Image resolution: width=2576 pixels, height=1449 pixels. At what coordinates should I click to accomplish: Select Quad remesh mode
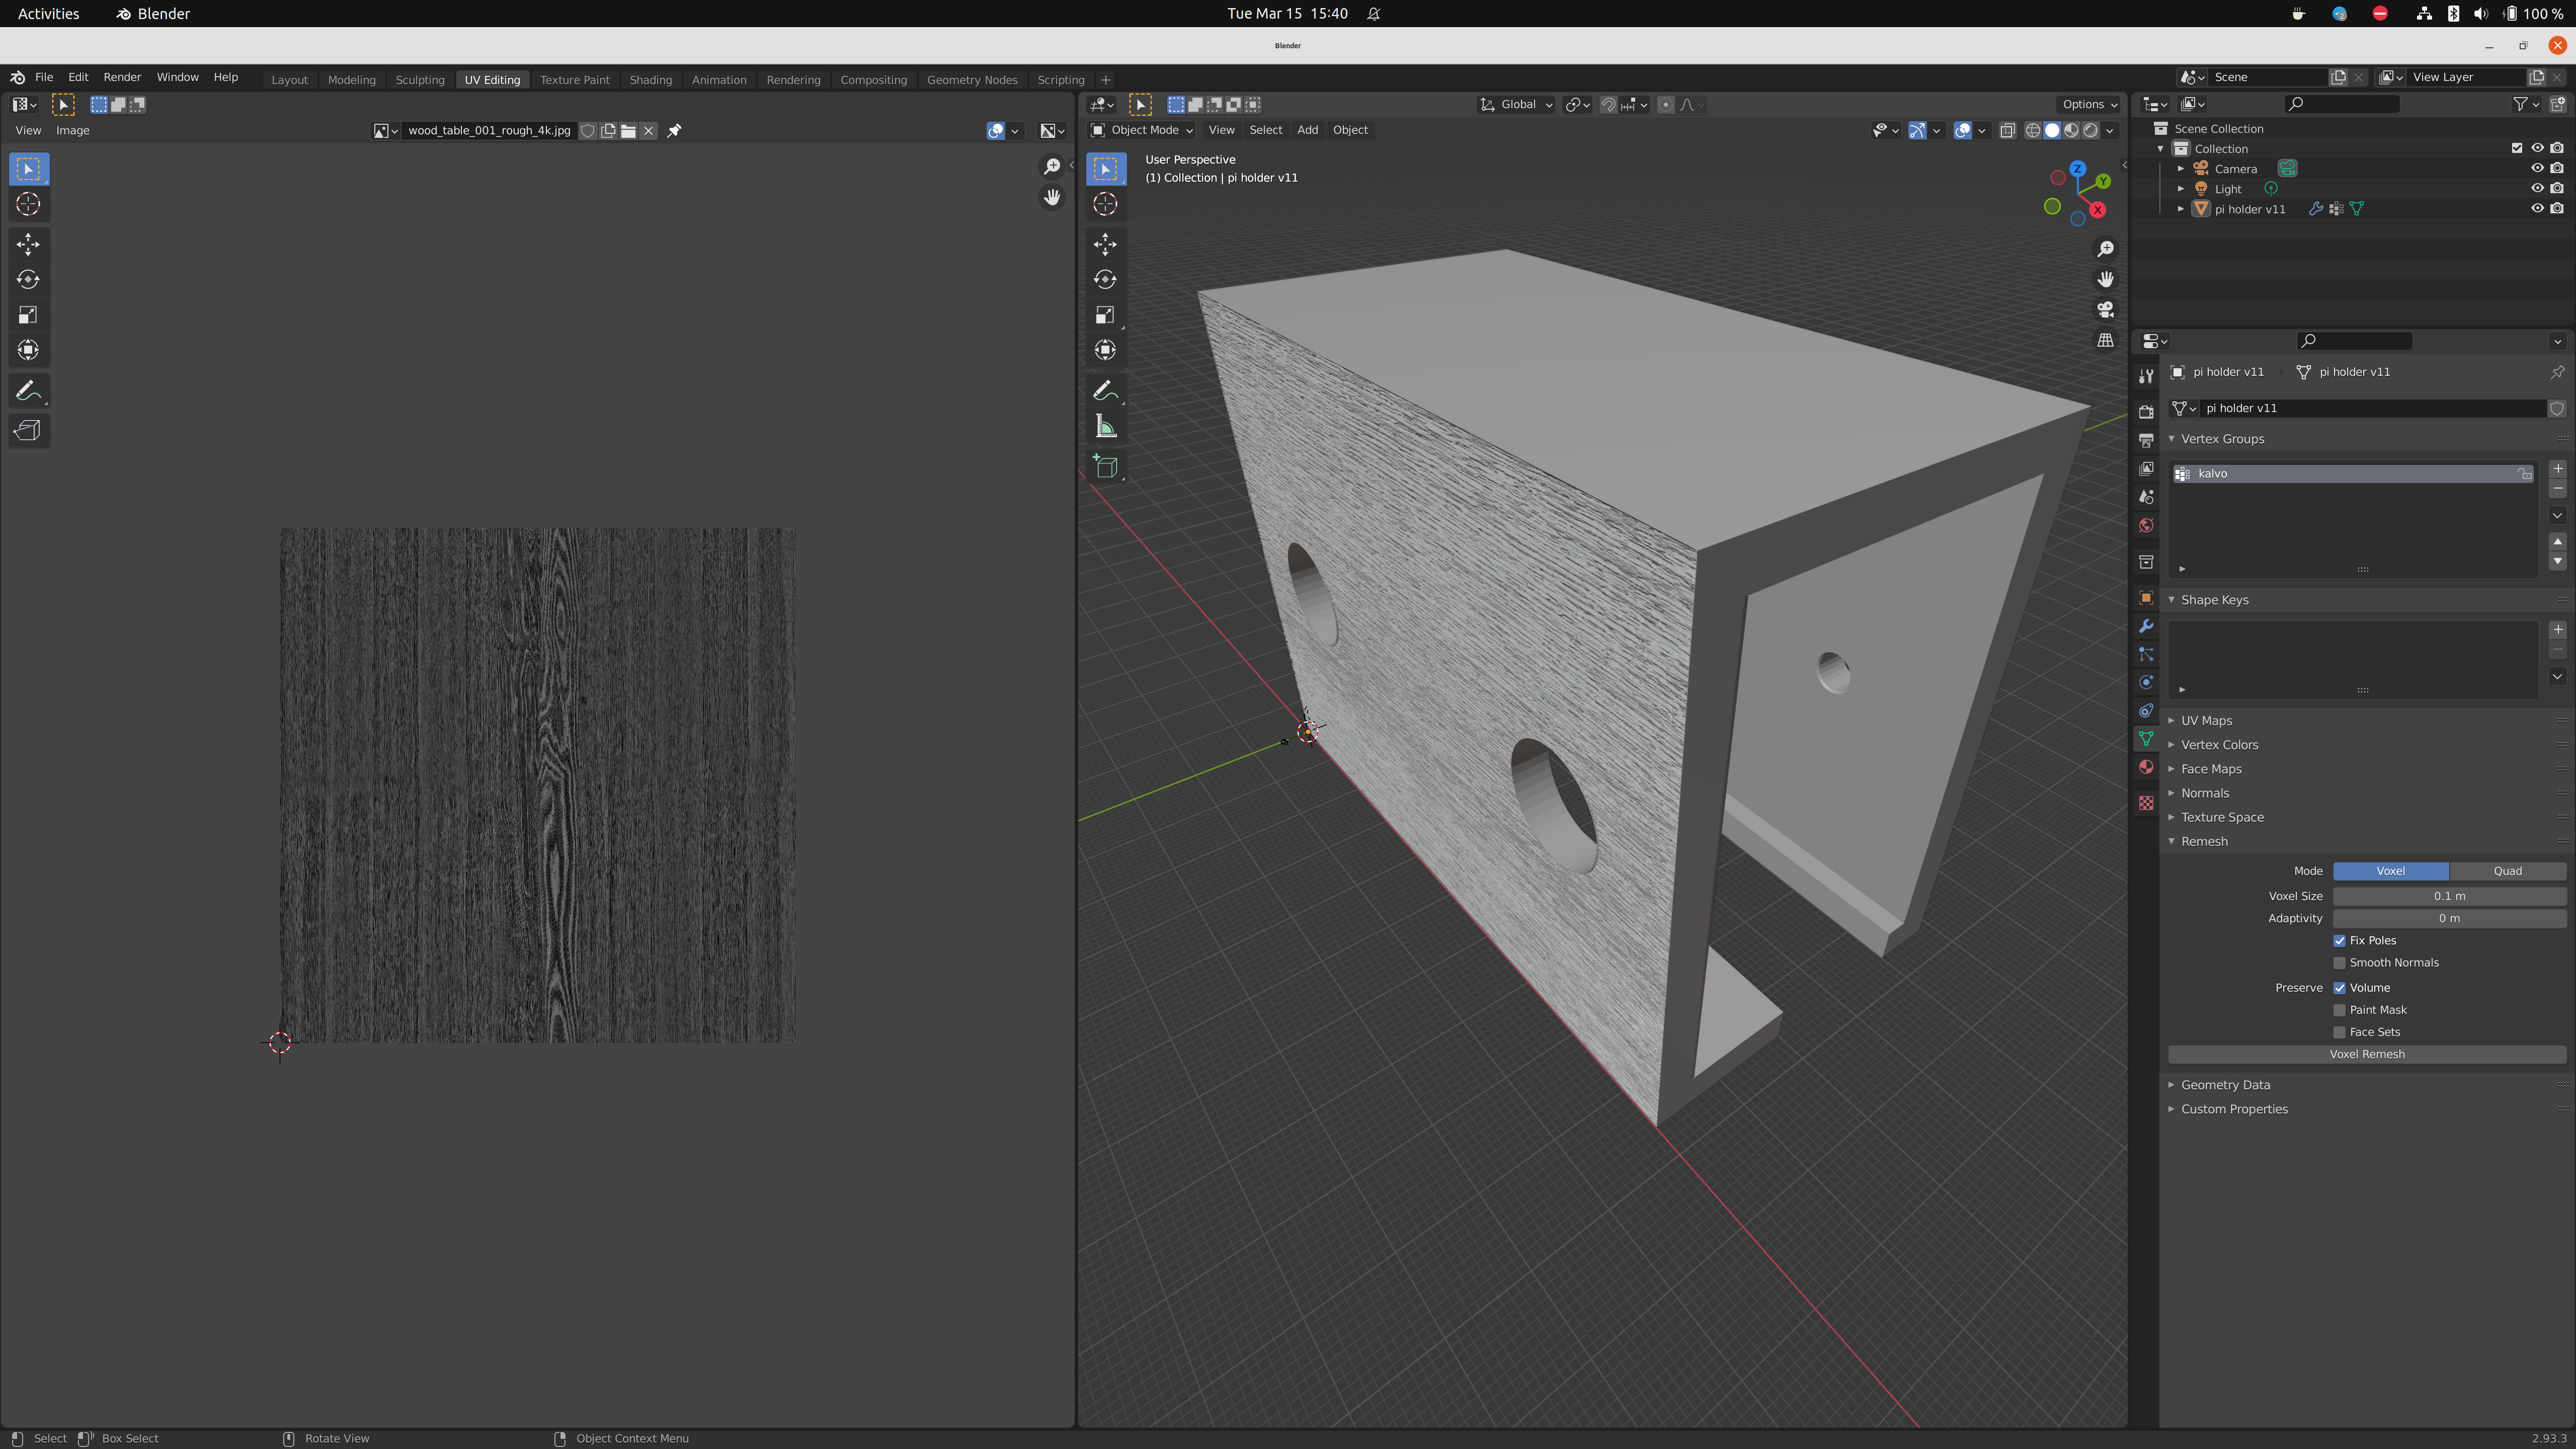[2507, 871]
